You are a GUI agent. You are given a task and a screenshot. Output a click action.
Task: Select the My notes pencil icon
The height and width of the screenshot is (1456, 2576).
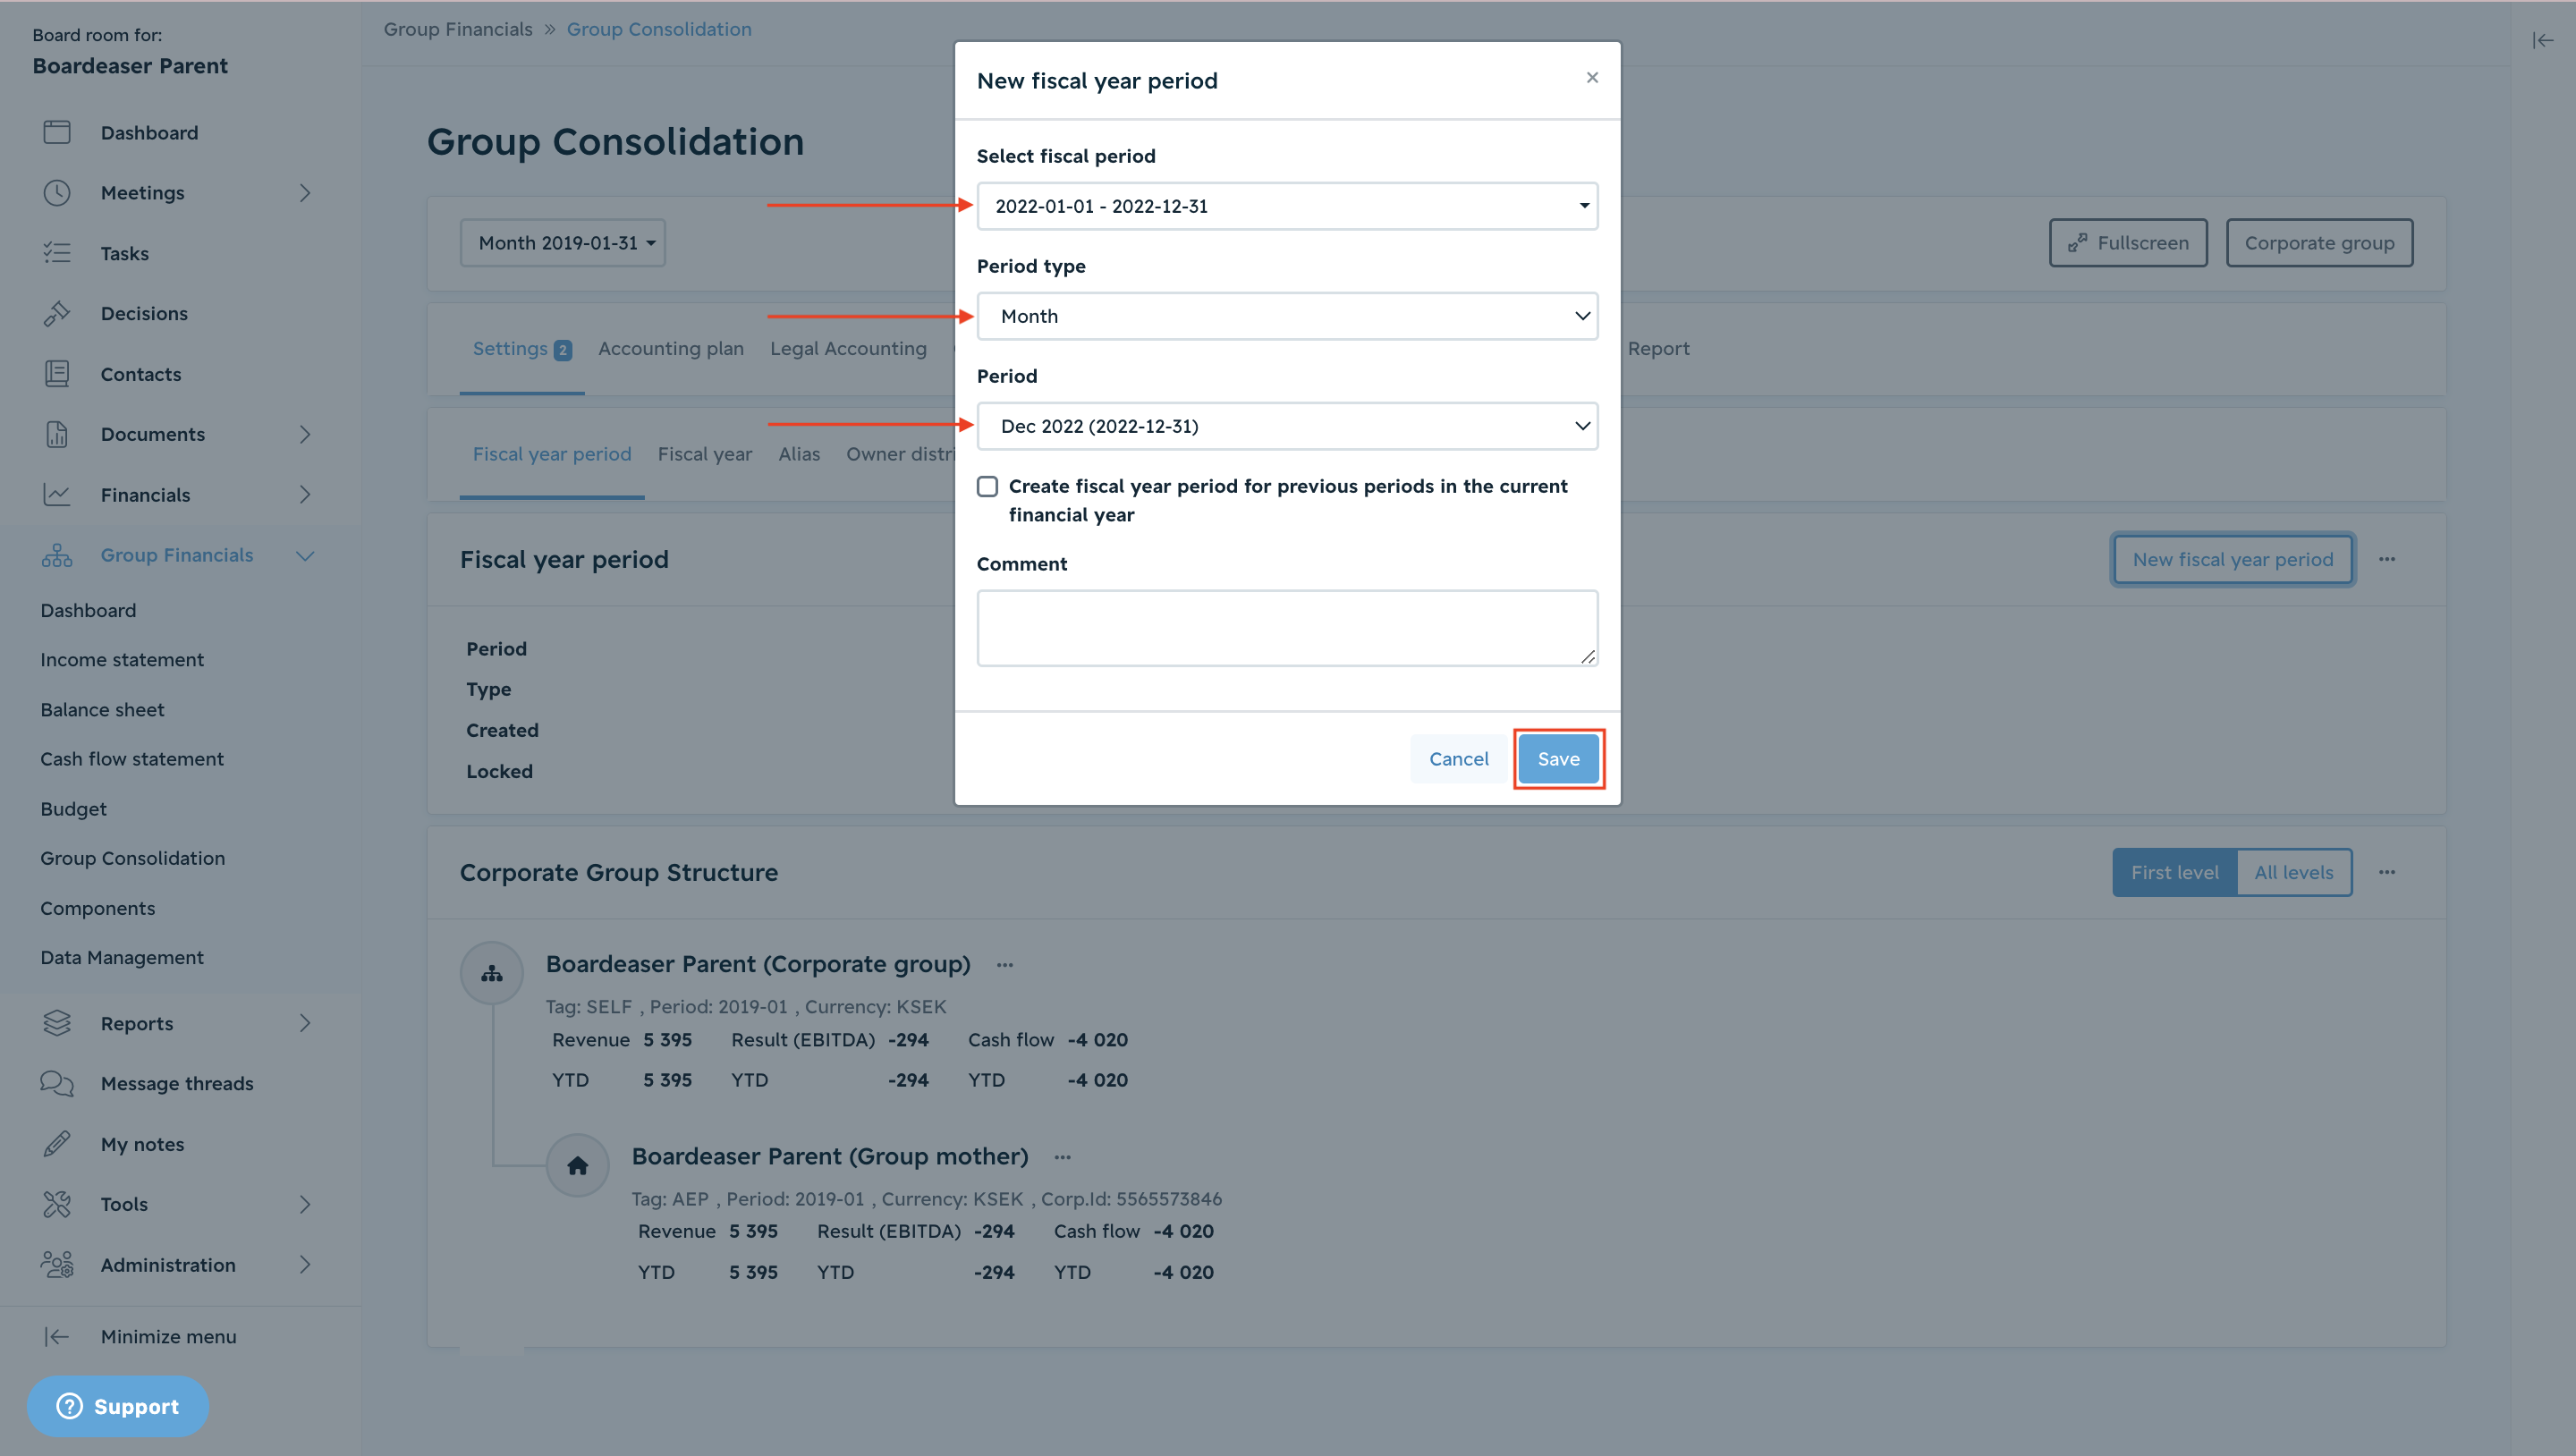pos(57,1144)
